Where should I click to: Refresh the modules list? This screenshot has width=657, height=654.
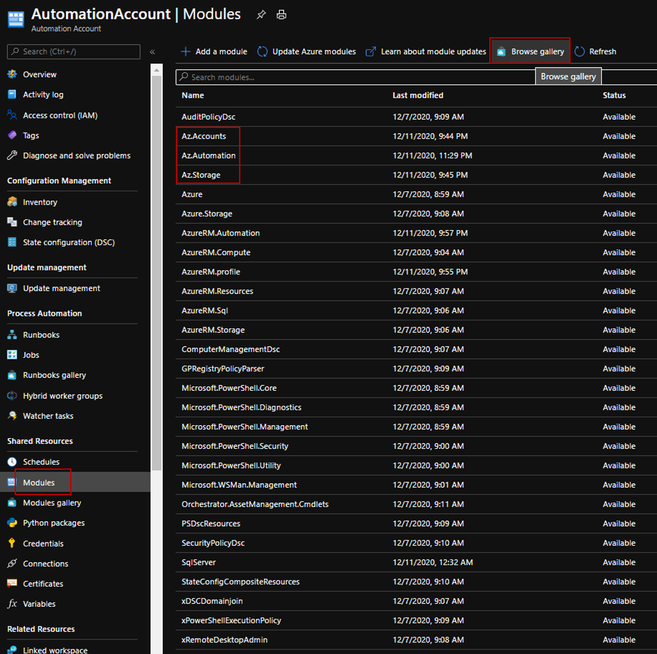(595, 52)
